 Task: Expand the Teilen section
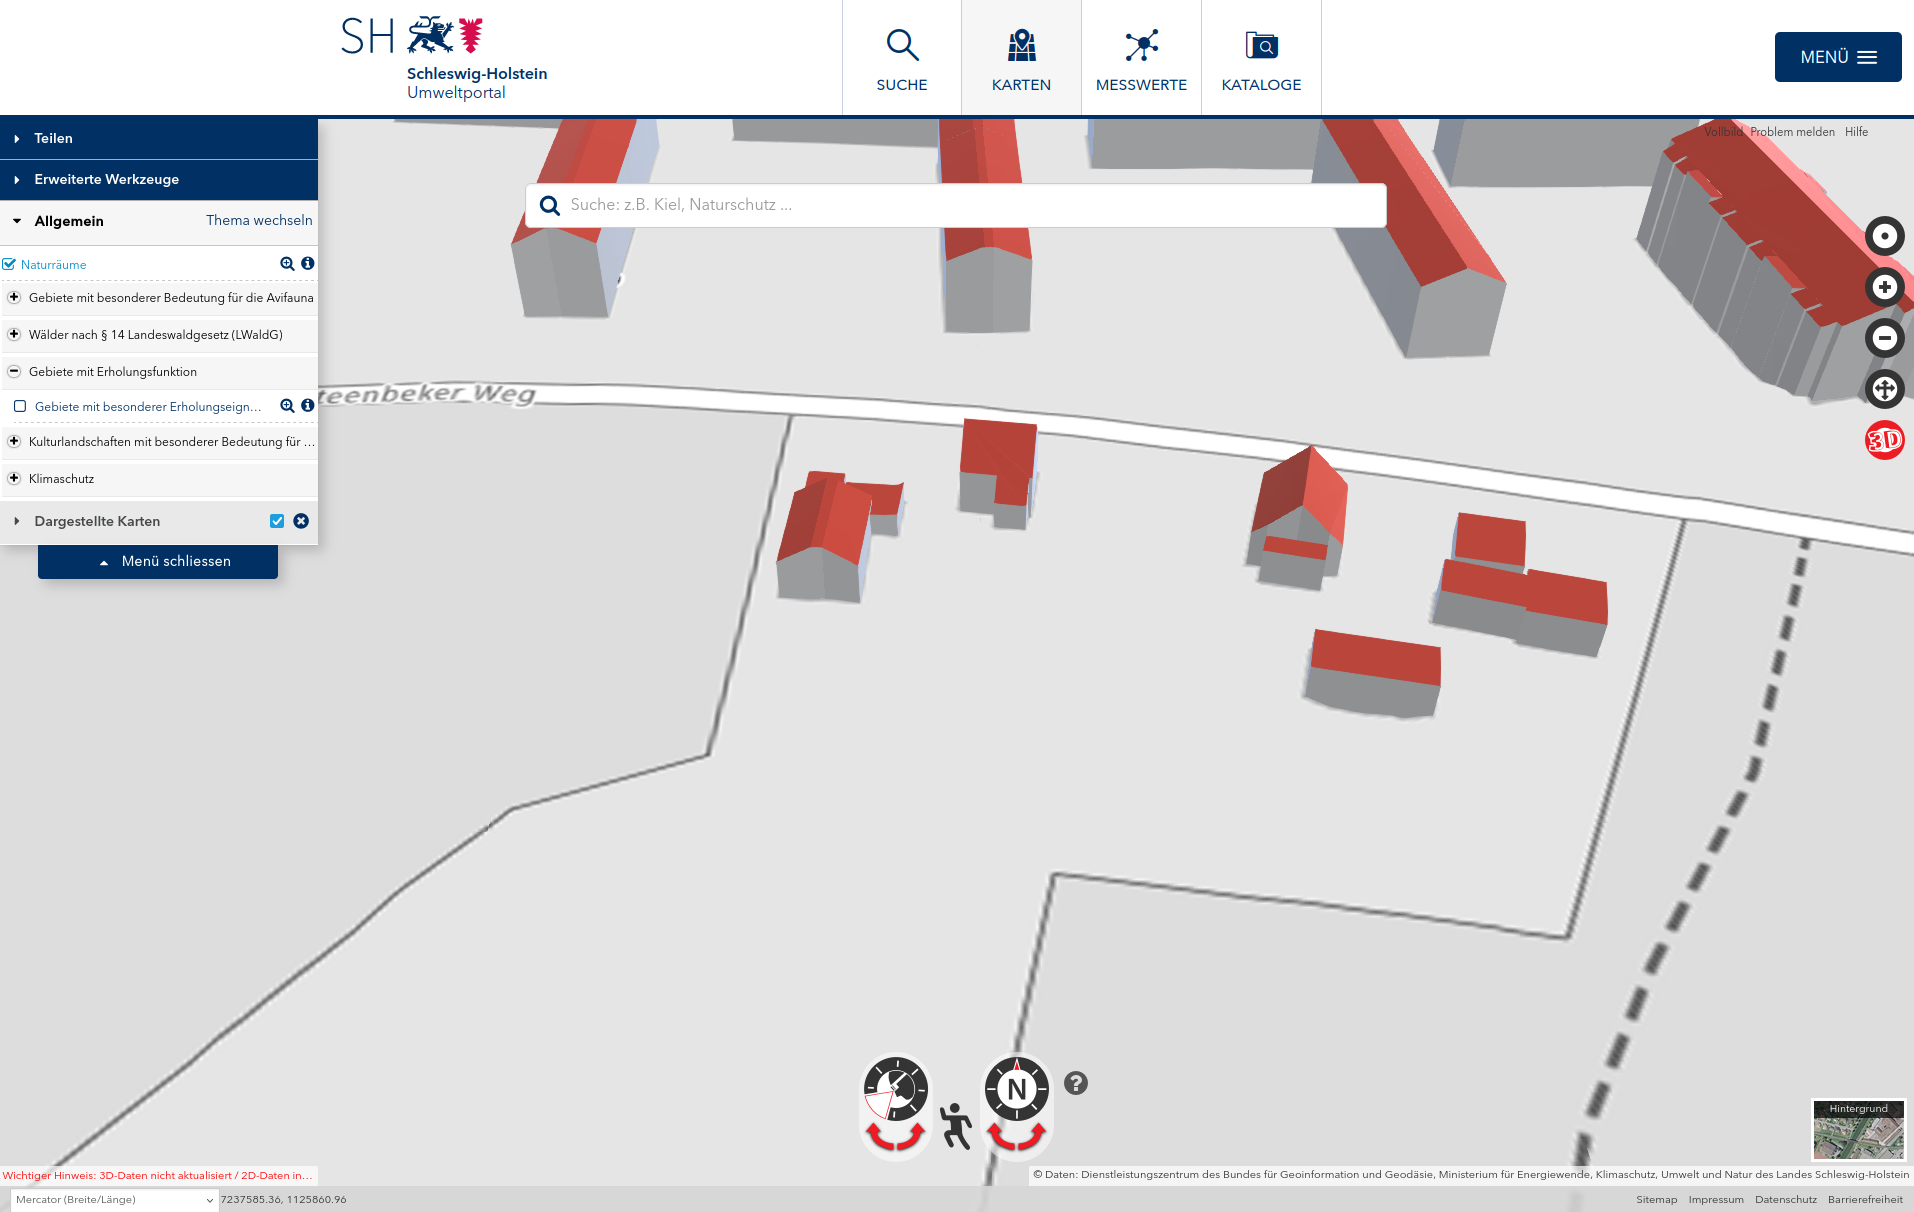[x=53, y=139]
